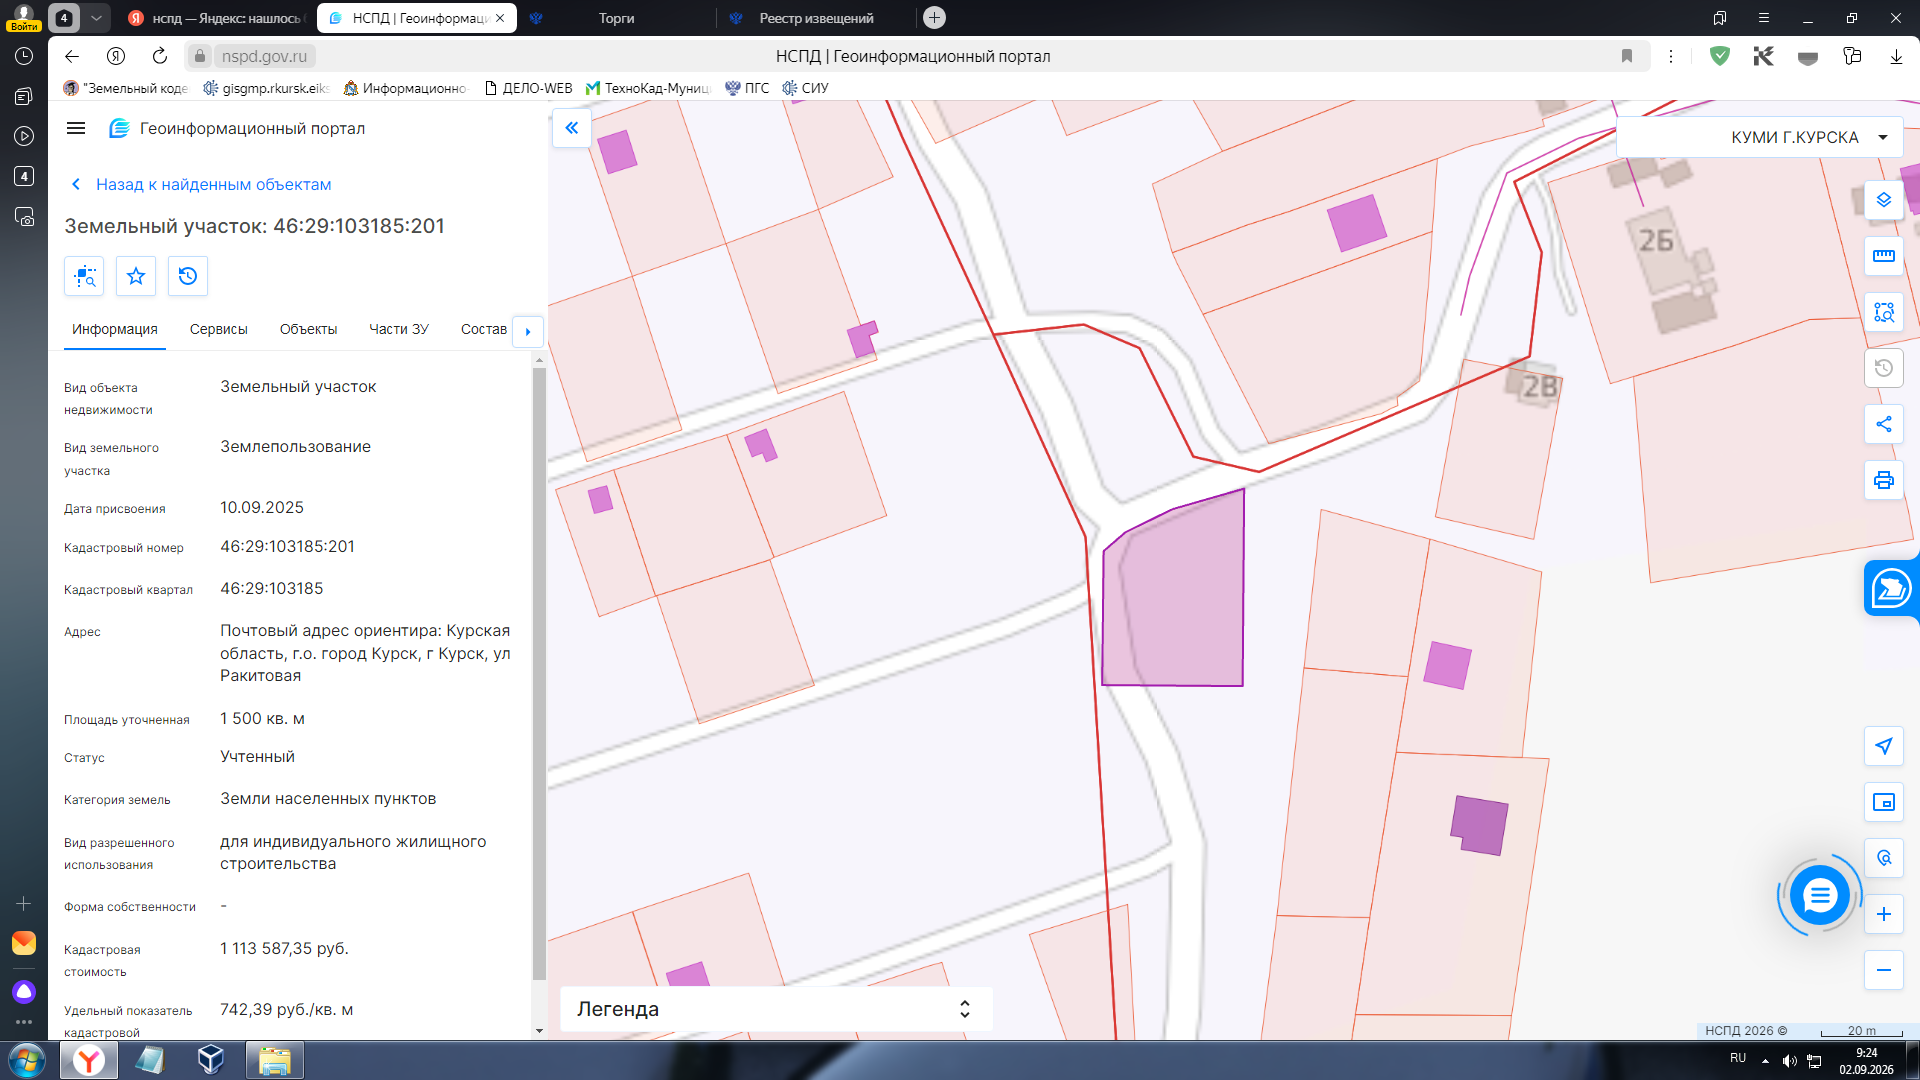Zoom in the map with plus button

coord(1883,914)
